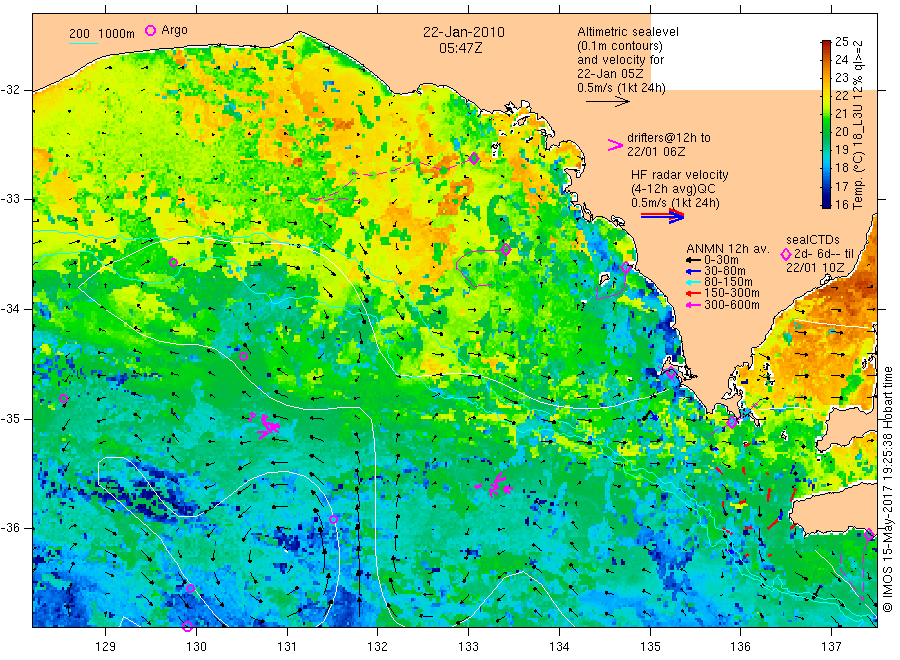Click seal CTD diamond near 133.4E, 33.5S
Viewport: 900px width, 660px height.
[506, 249]
